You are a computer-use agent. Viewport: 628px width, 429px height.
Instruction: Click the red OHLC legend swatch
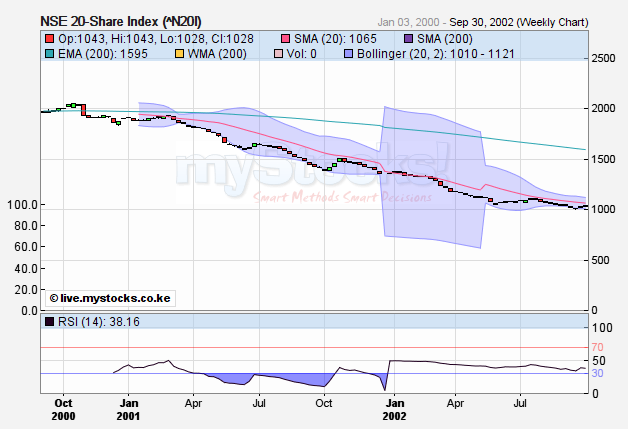point(49,38)
